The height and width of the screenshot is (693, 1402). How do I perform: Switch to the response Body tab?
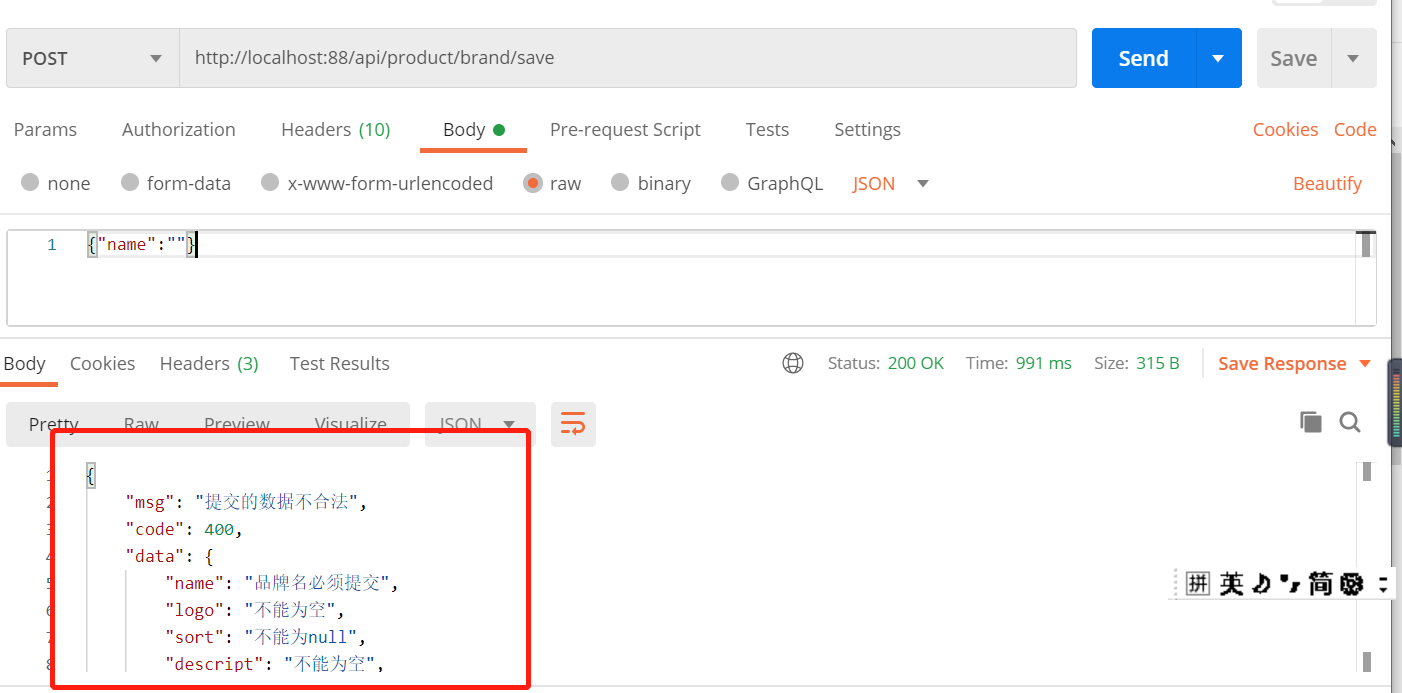[x=24, y=363]
